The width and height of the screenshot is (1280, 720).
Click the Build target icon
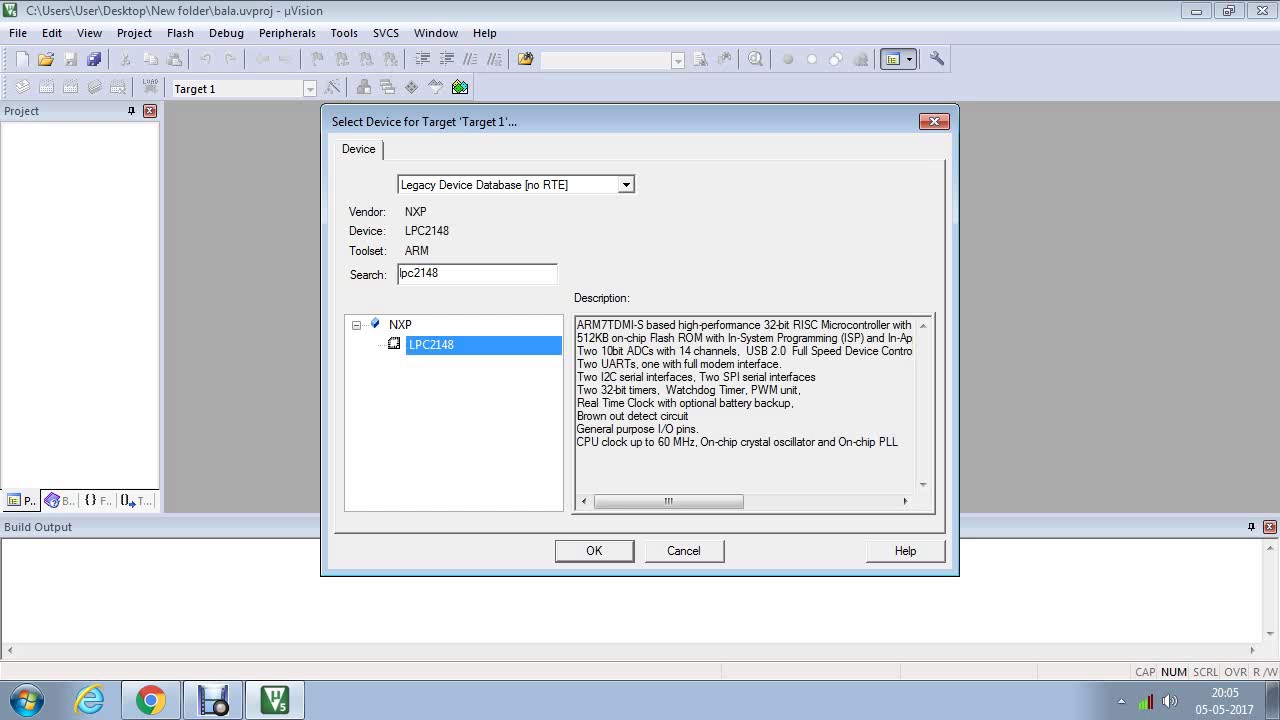click(x=46, y=88)
